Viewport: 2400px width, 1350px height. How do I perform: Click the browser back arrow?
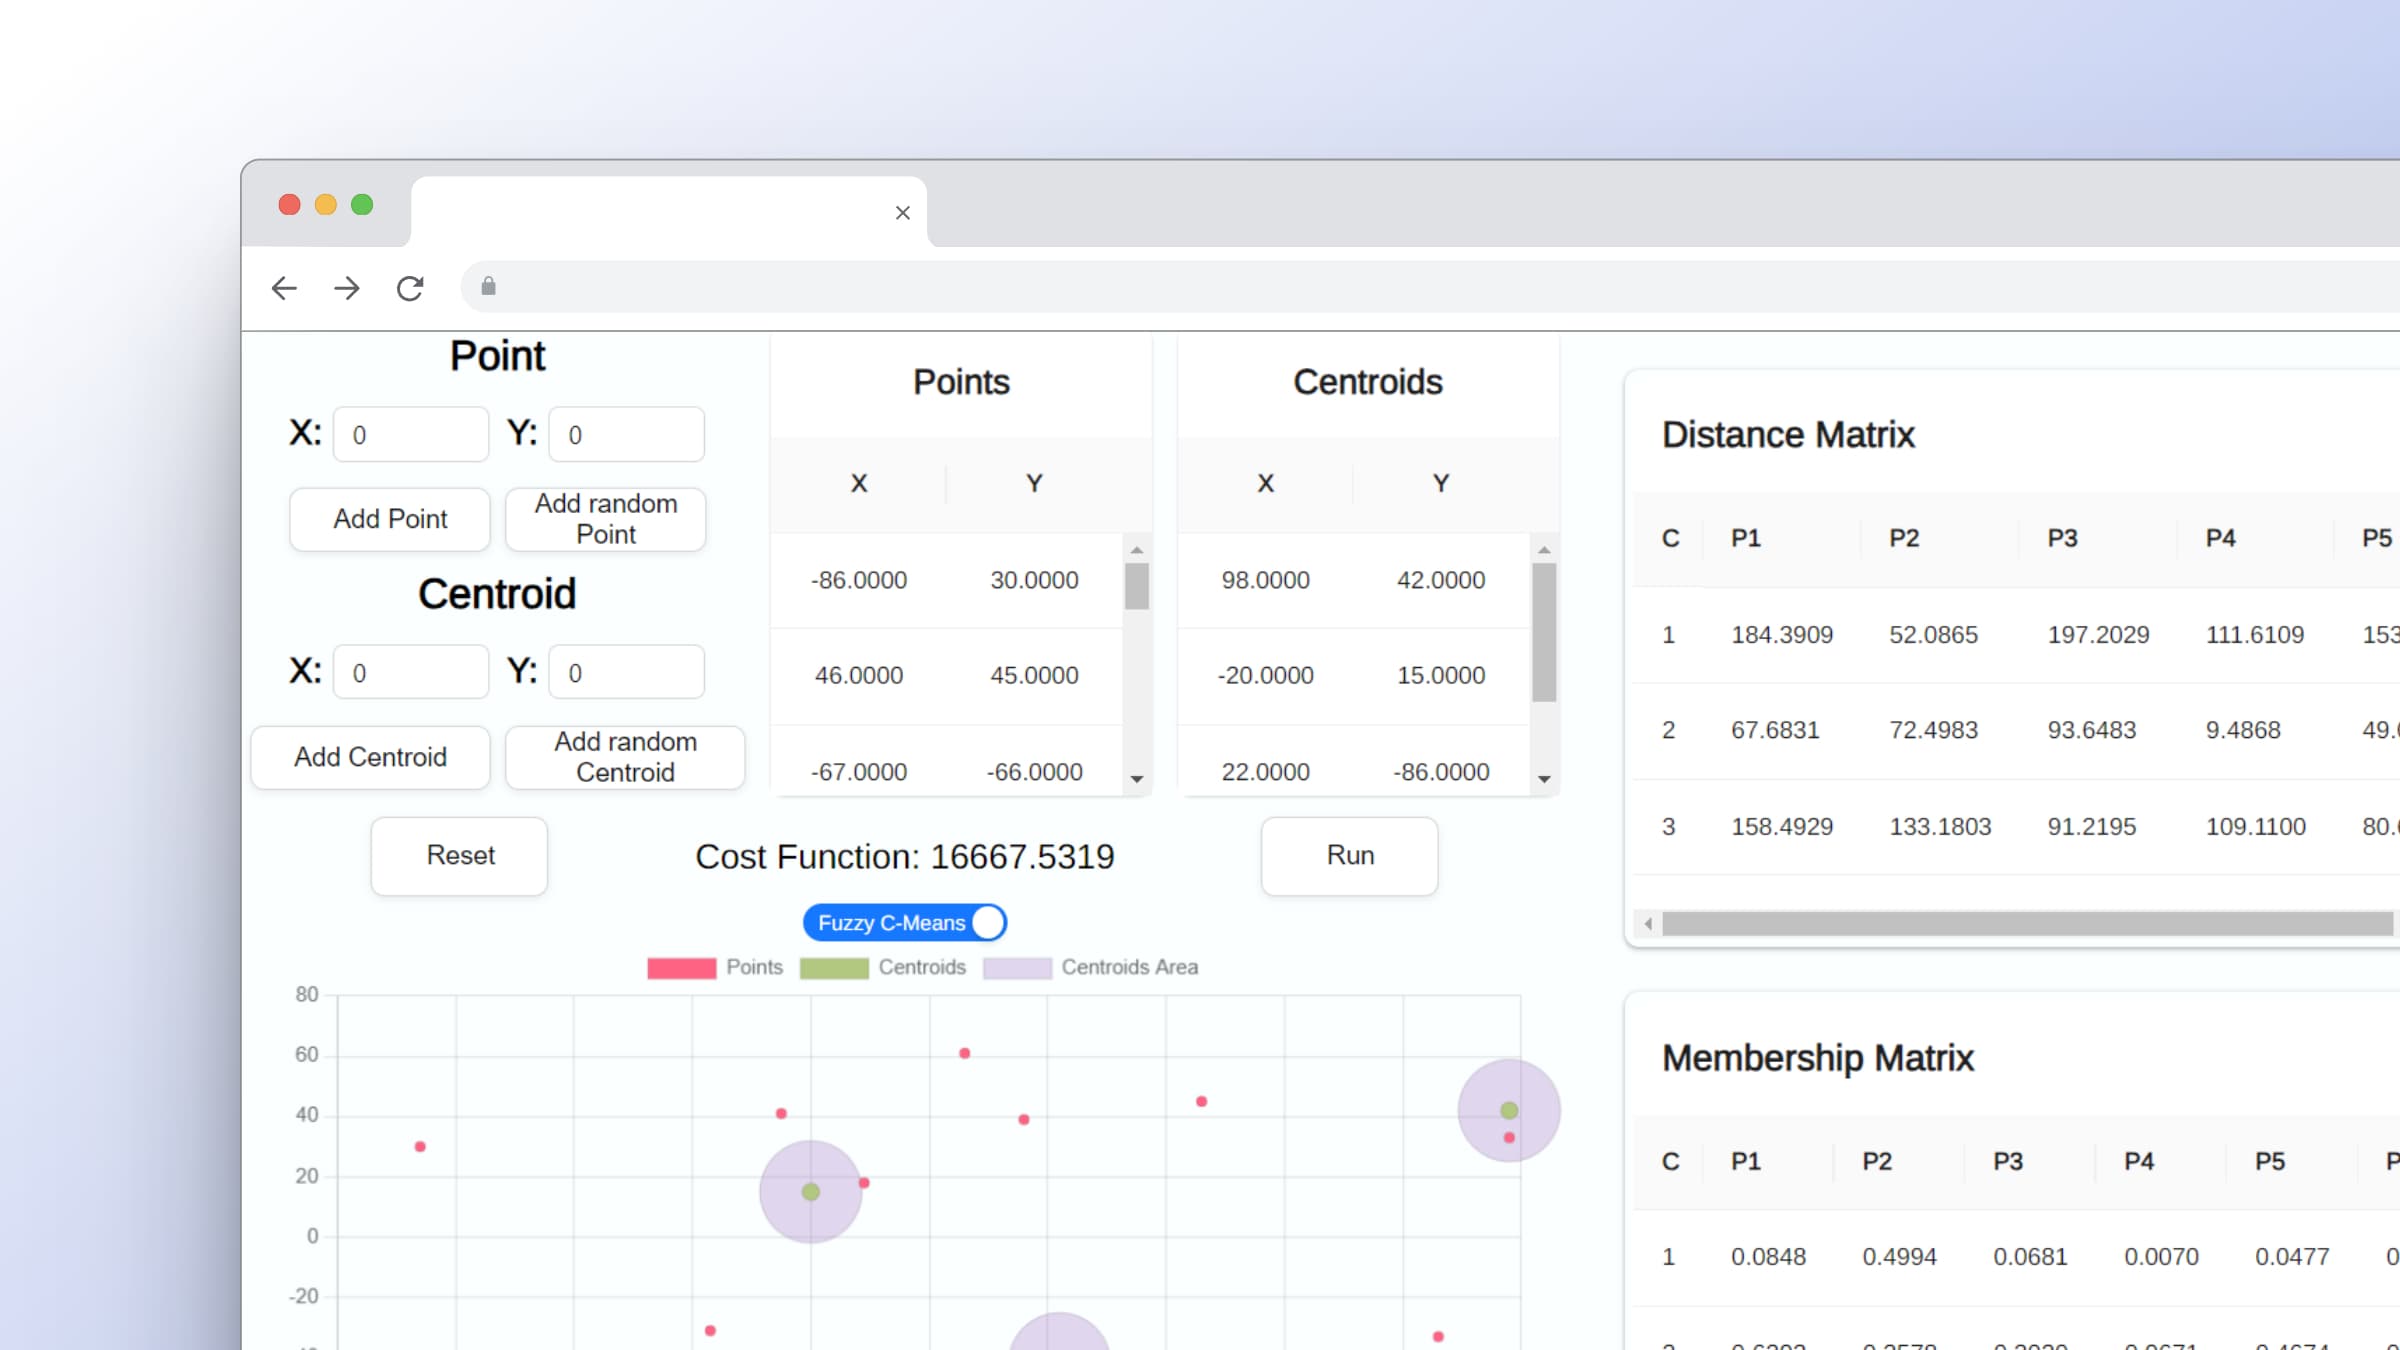(285, 289)
